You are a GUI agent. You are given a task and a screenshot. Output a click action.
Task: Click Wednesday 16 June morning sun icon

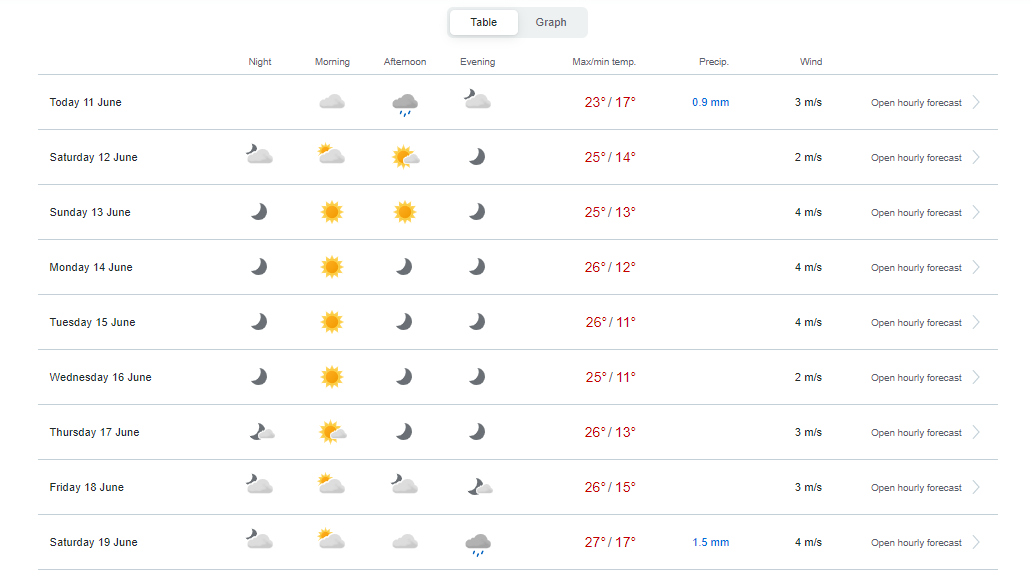(332, 377)
